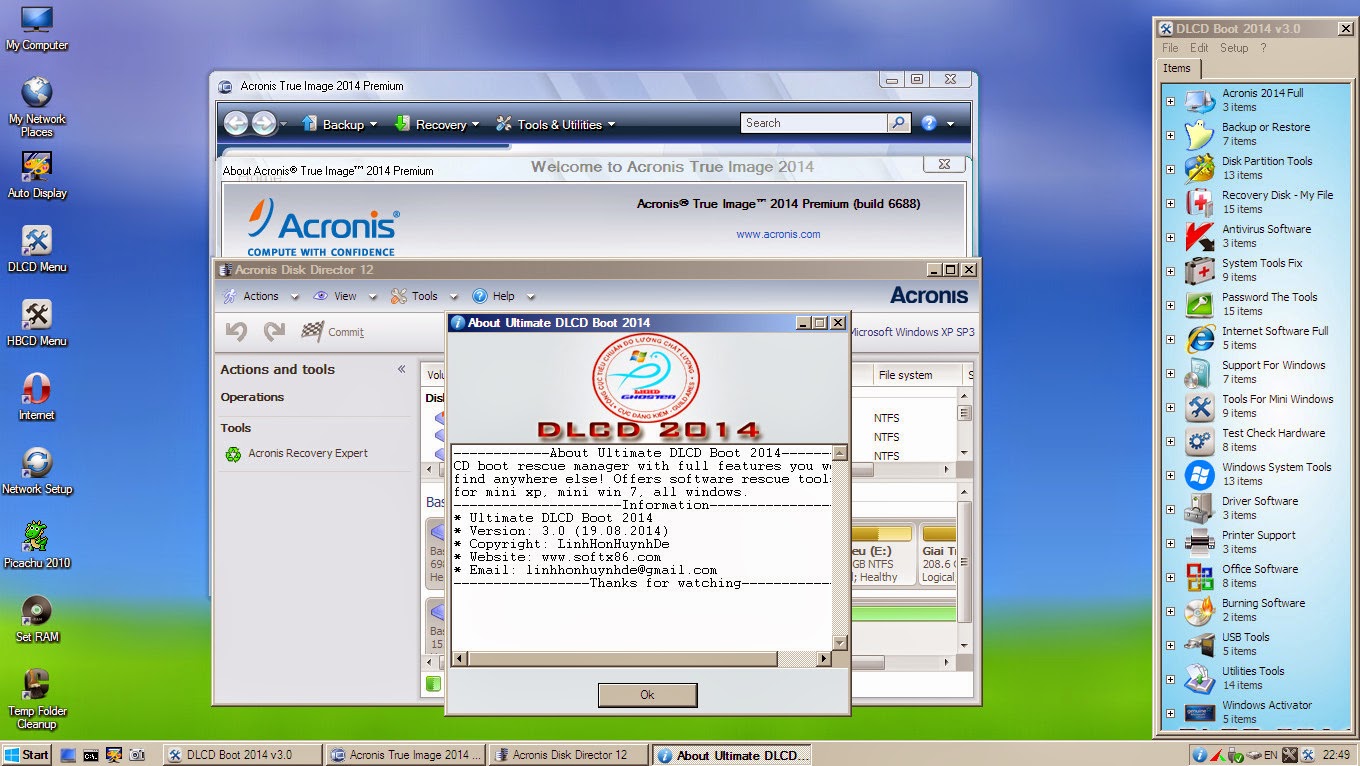Select the My Network Places desktop icon

(x=37, y=108)
